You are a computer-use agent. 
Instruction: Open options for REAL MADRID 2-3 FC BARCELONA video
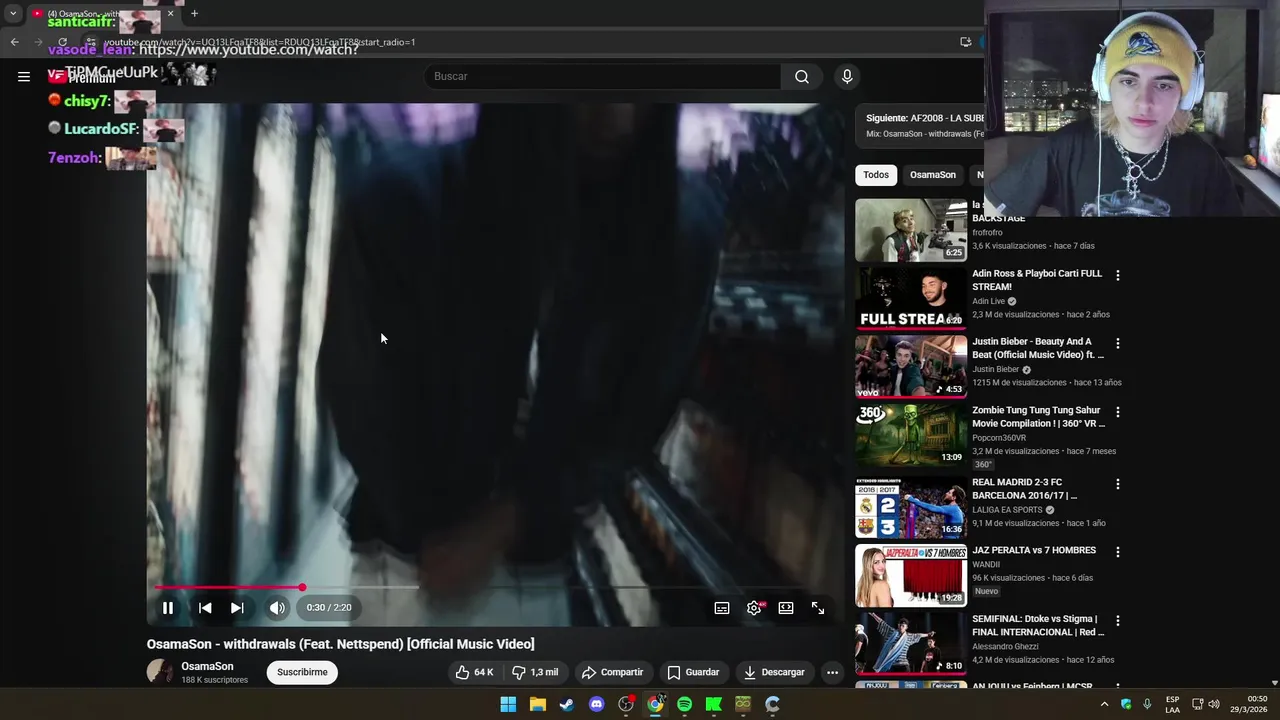[1118, 484]
